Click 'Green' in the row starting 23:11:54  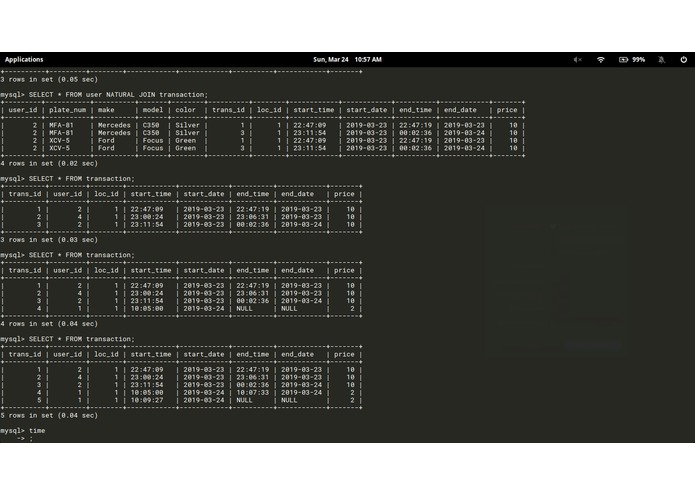(x=185, y=148)
